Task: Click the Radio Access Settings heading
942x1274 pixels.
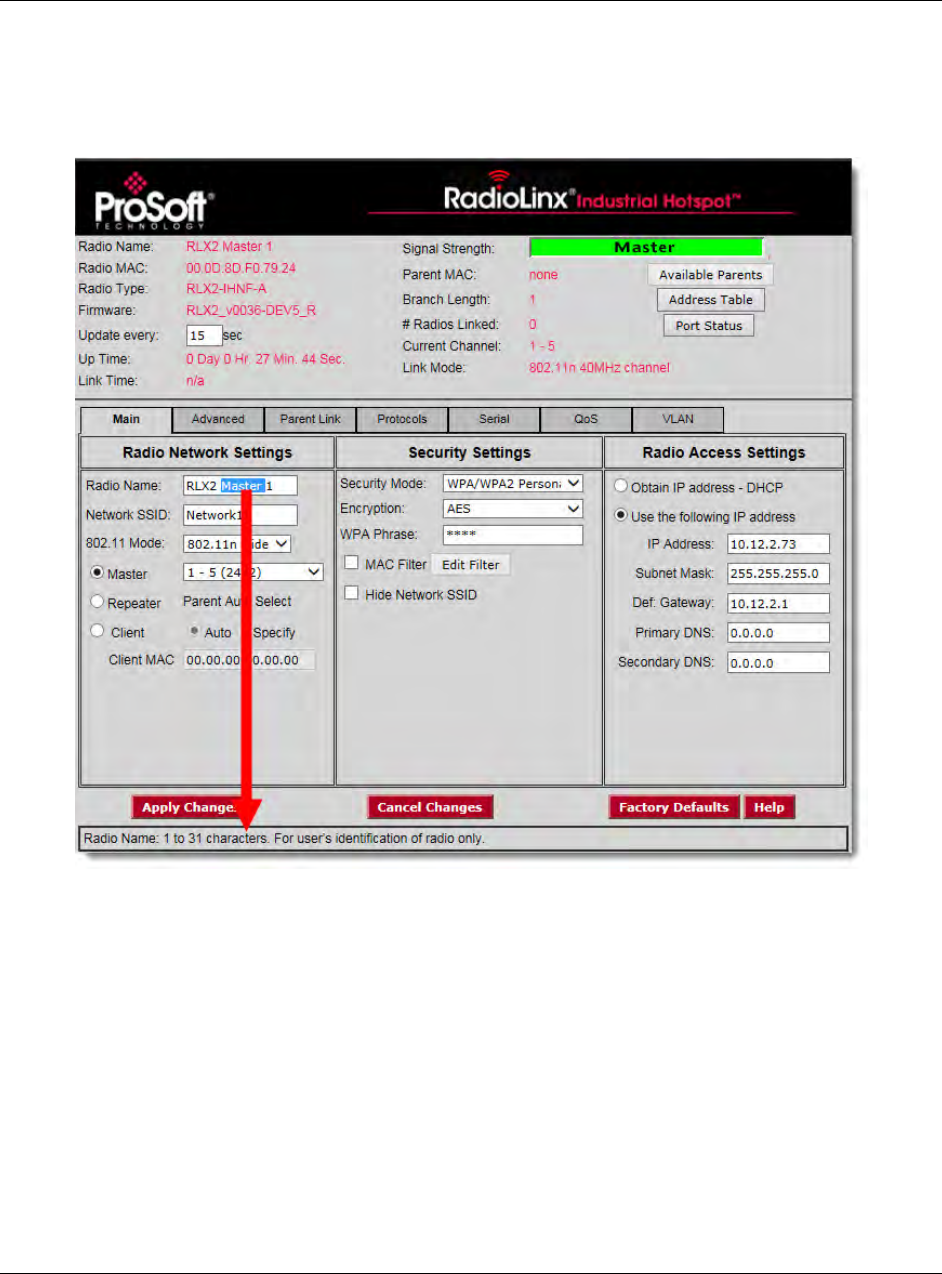Action: click(x=724, y=452)
